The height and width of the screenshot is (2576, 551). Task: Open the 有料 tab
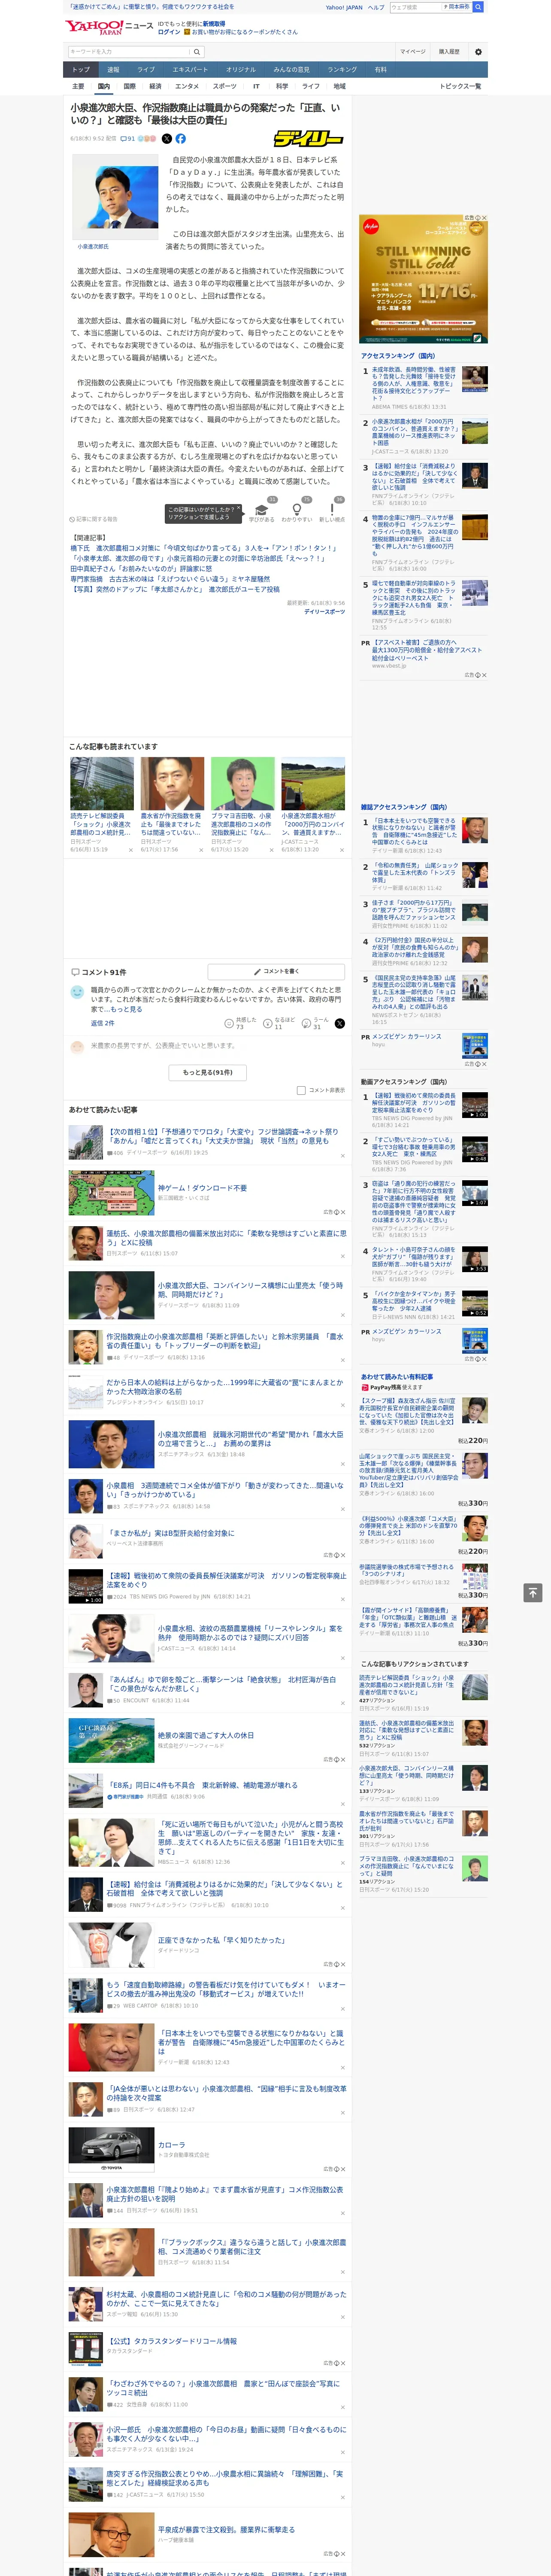point(380,69)
